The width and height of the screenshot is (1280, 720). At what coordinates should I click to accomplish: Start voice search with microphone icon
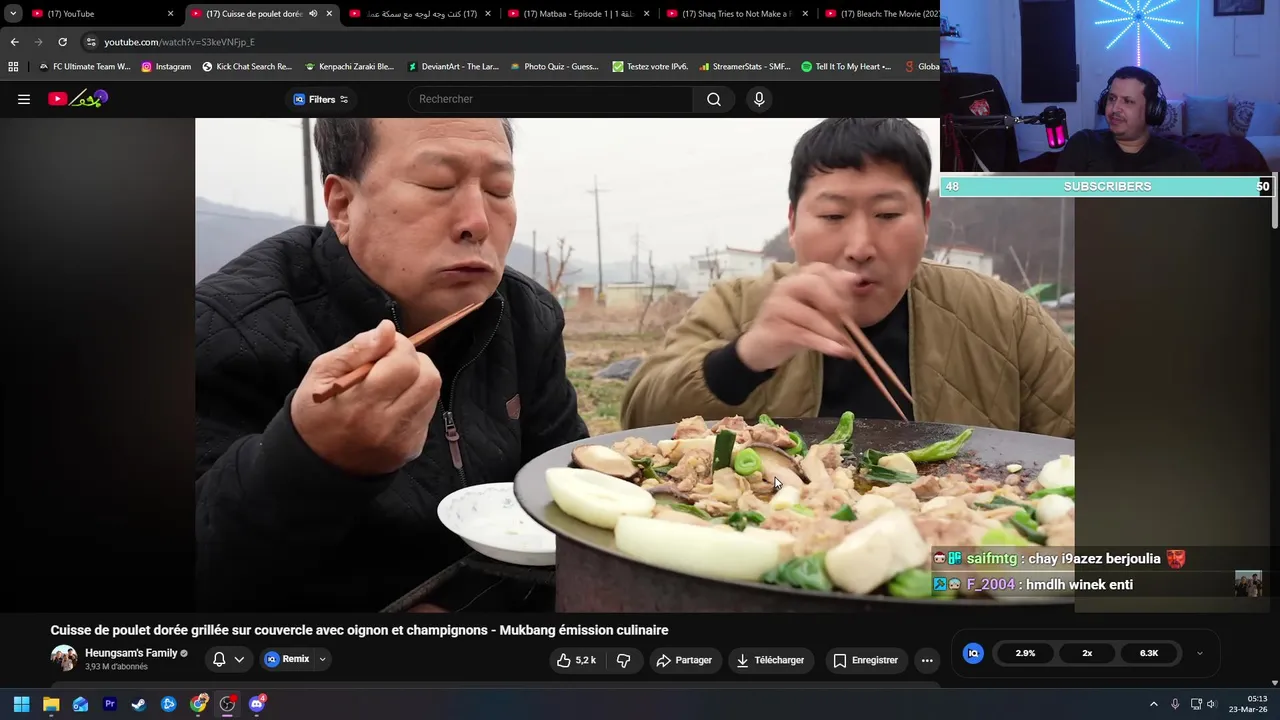click(x=759, y=99)
